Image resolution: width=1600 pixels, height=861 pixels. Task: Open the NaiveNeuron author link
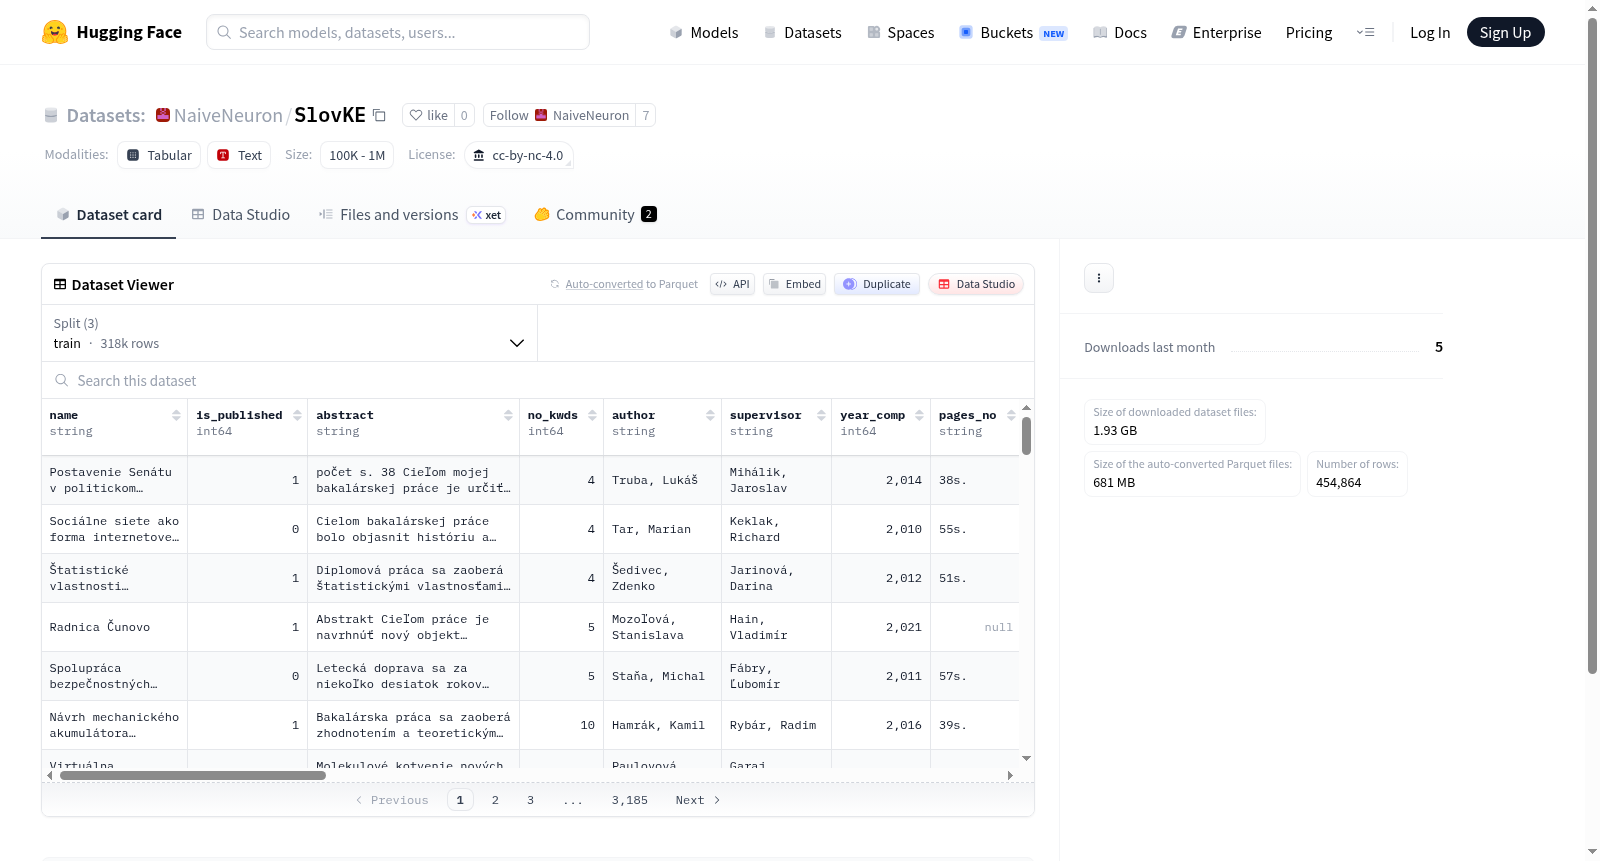coord(228,115)
